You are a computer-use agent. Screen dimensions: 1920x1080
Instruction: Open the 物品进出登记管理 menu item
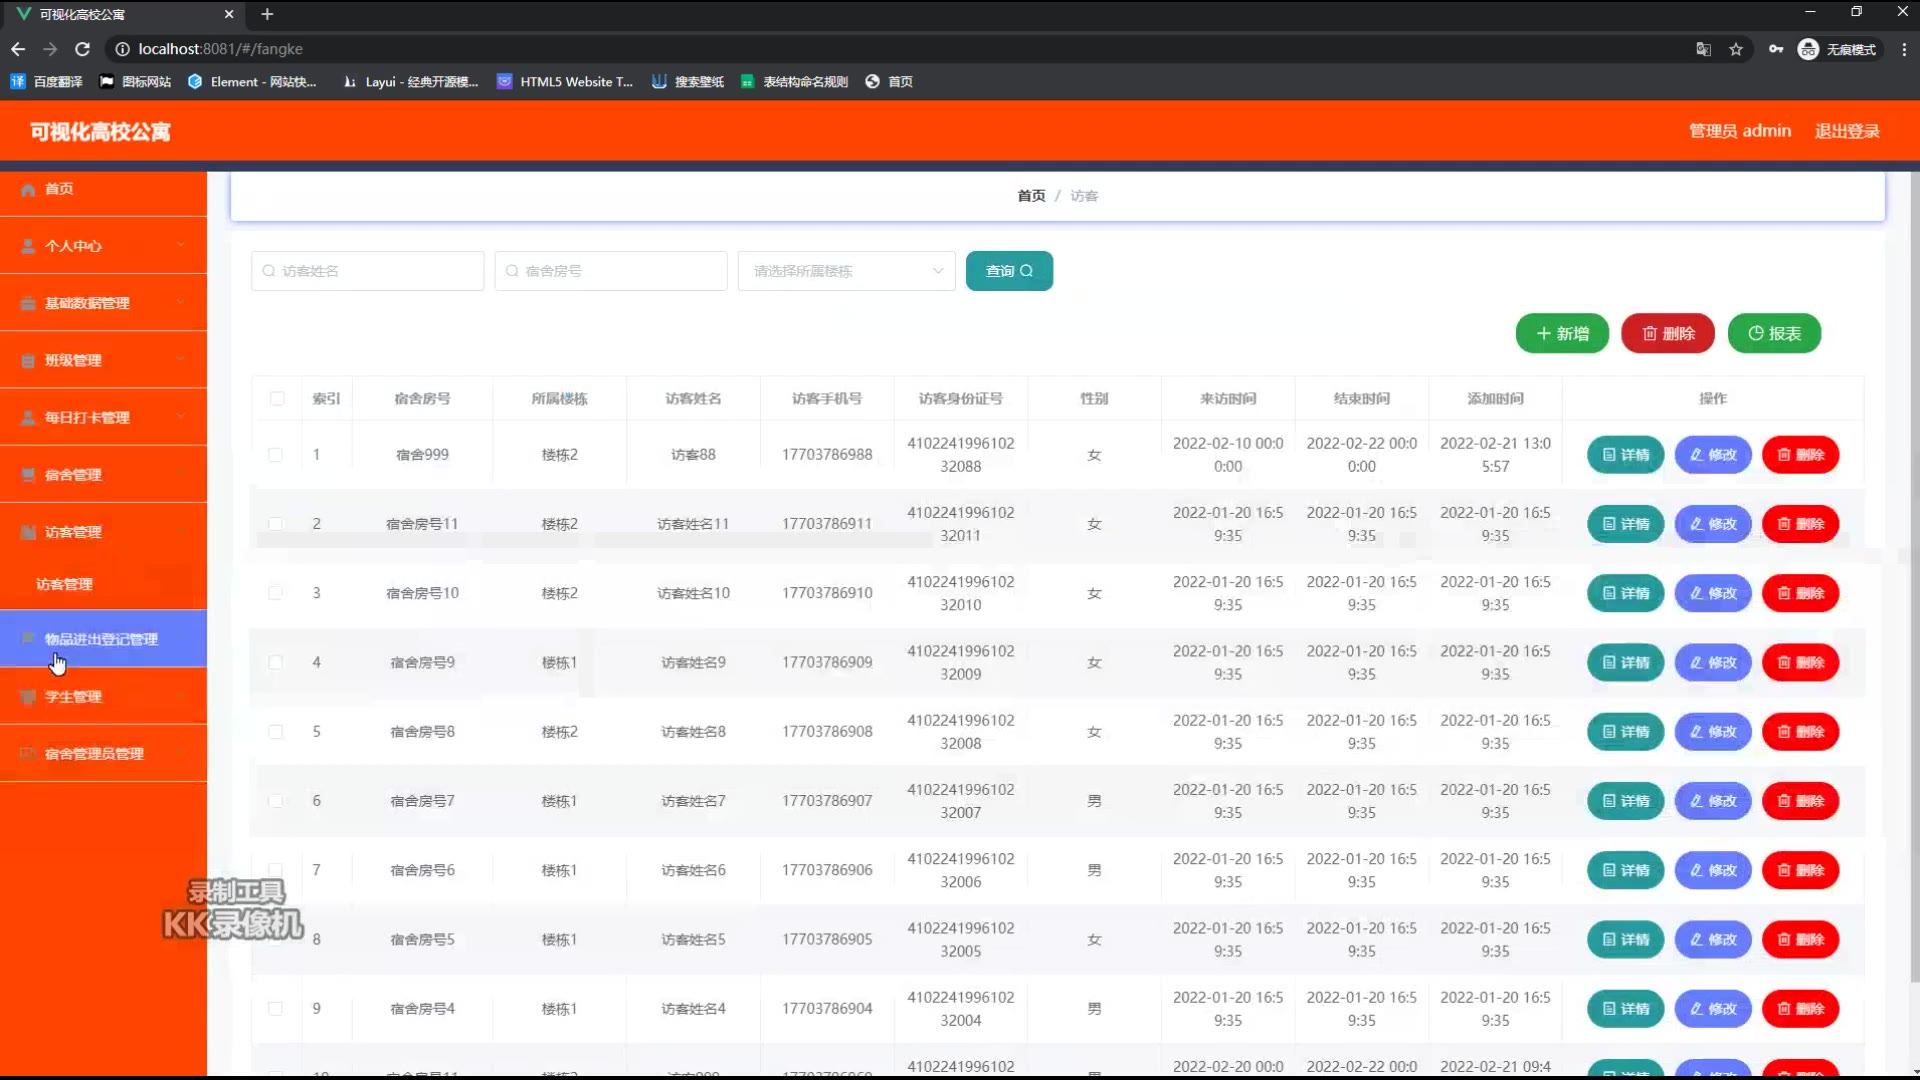click(x=103, y=639)
